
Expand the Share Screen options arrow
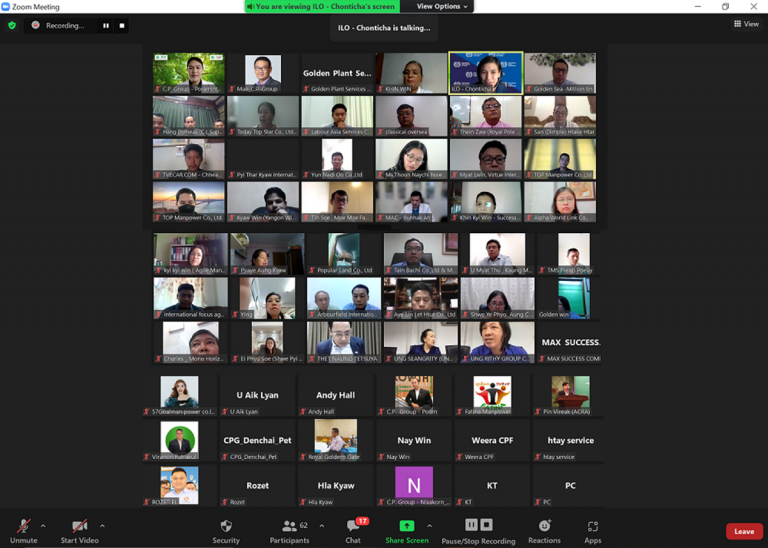pyautogui.click(x=430, y=525)
